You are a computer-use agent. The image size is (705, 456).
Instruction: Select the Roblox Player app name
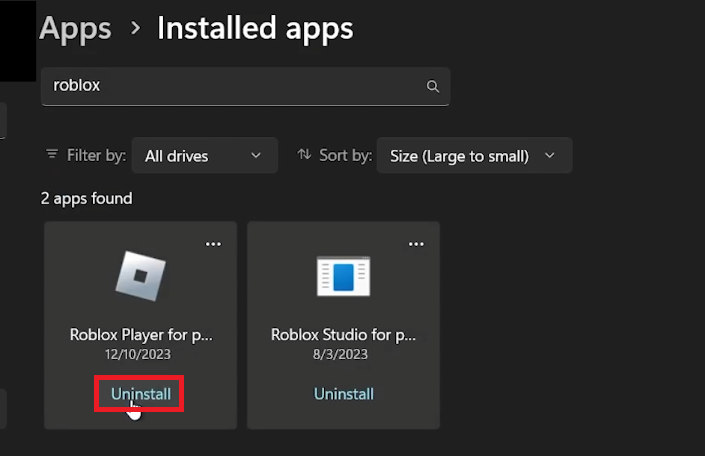[140, 335]
